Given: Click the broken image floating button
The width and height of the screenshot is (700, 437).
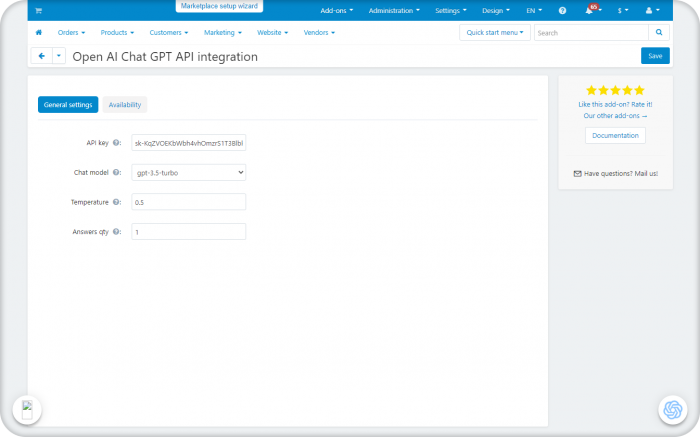Looking at the screenshot, I should (x=27, y=410).
